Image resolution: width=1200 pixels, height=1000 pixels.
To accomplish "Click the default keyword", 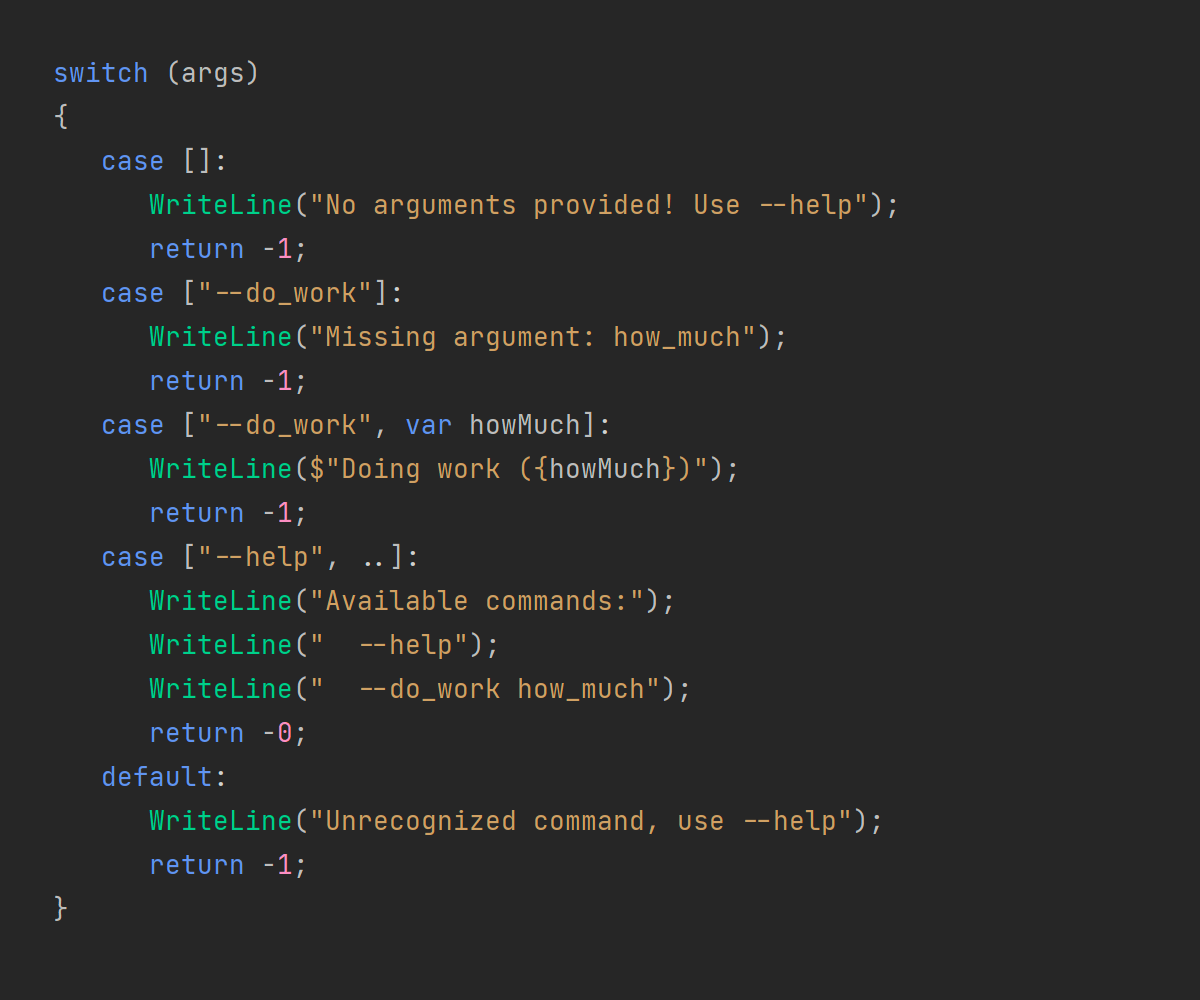I will 157,777.
